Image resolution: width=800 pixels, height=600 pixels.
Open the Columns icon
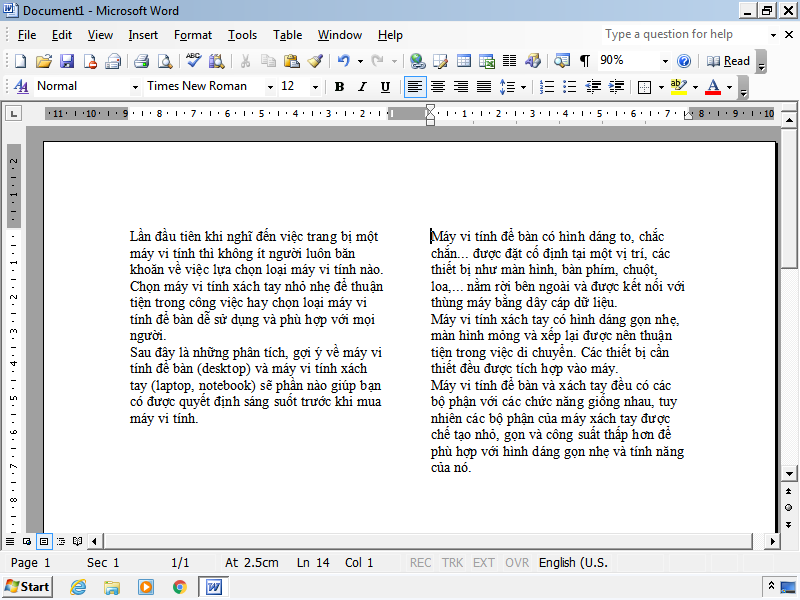(x=510, y=61)
